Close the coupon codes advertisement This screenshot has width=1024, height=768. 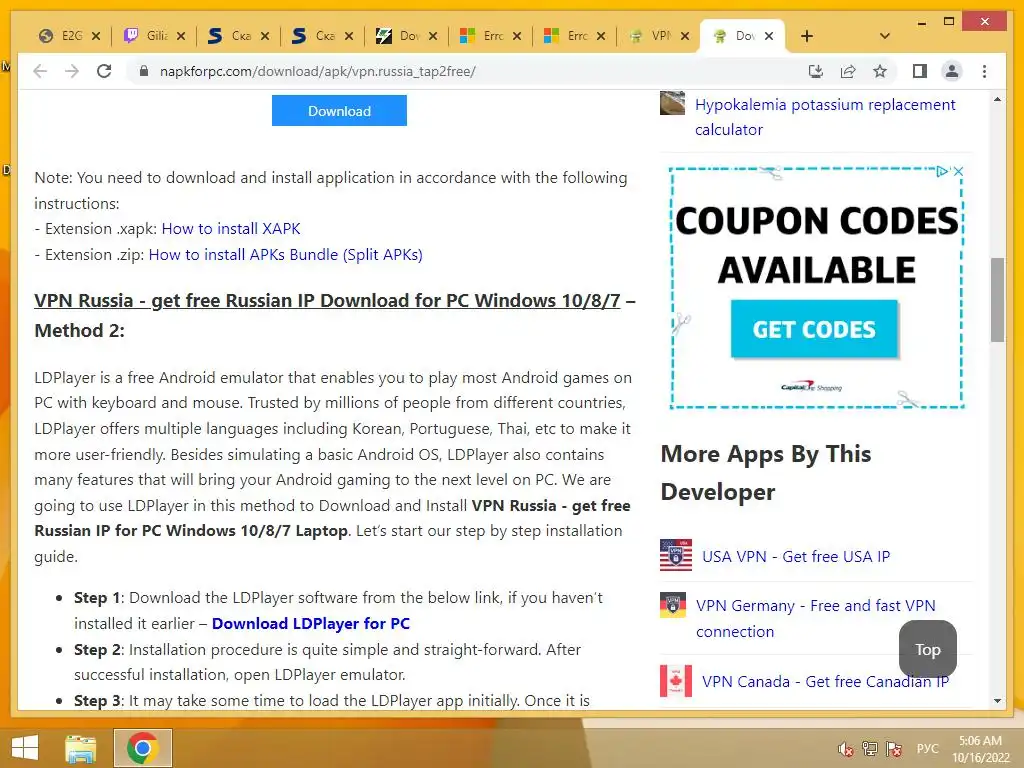pyautogui.click(x=958, y=171)
